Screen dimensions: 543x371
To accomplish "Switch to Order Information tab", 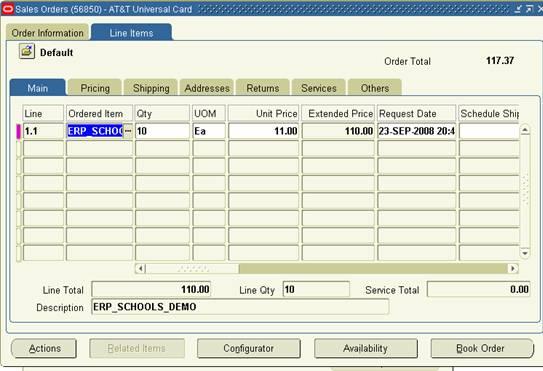I will point(47,33).
